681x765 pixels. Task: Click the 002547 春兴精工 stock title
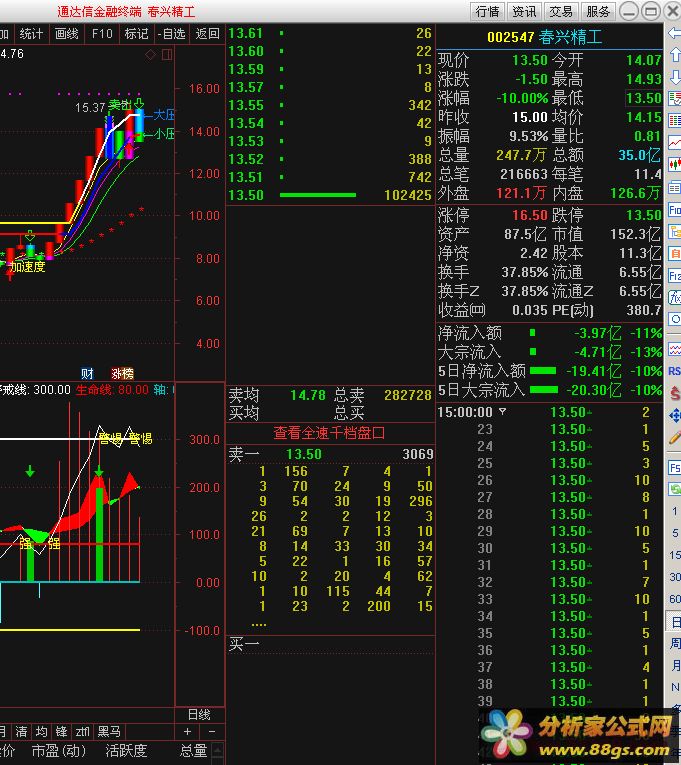[x=544, y=37]
